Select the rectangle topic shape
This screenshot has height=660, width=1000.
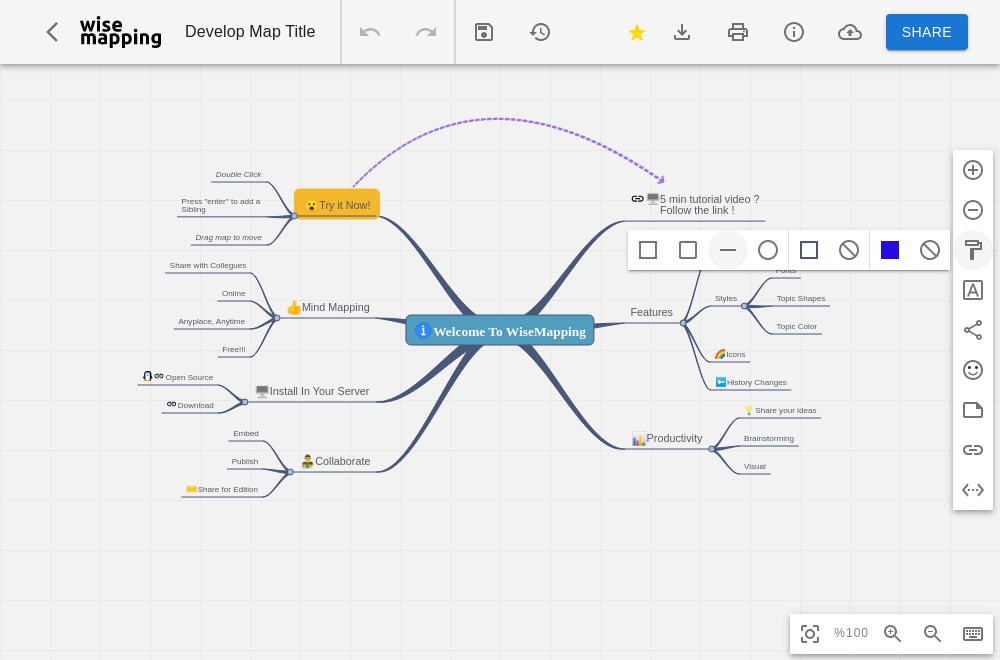click(648, 250)
